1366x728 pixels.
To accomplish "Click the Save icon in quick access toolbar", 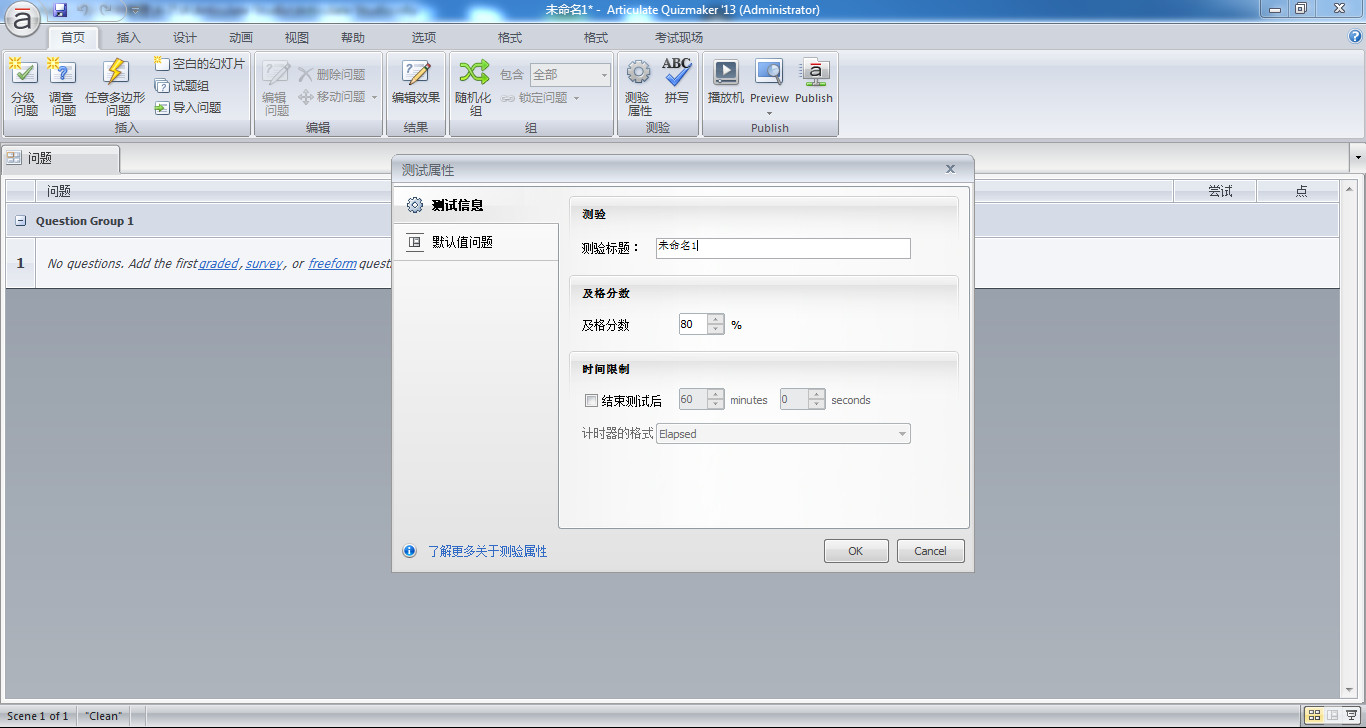I will tap(60, 10).
